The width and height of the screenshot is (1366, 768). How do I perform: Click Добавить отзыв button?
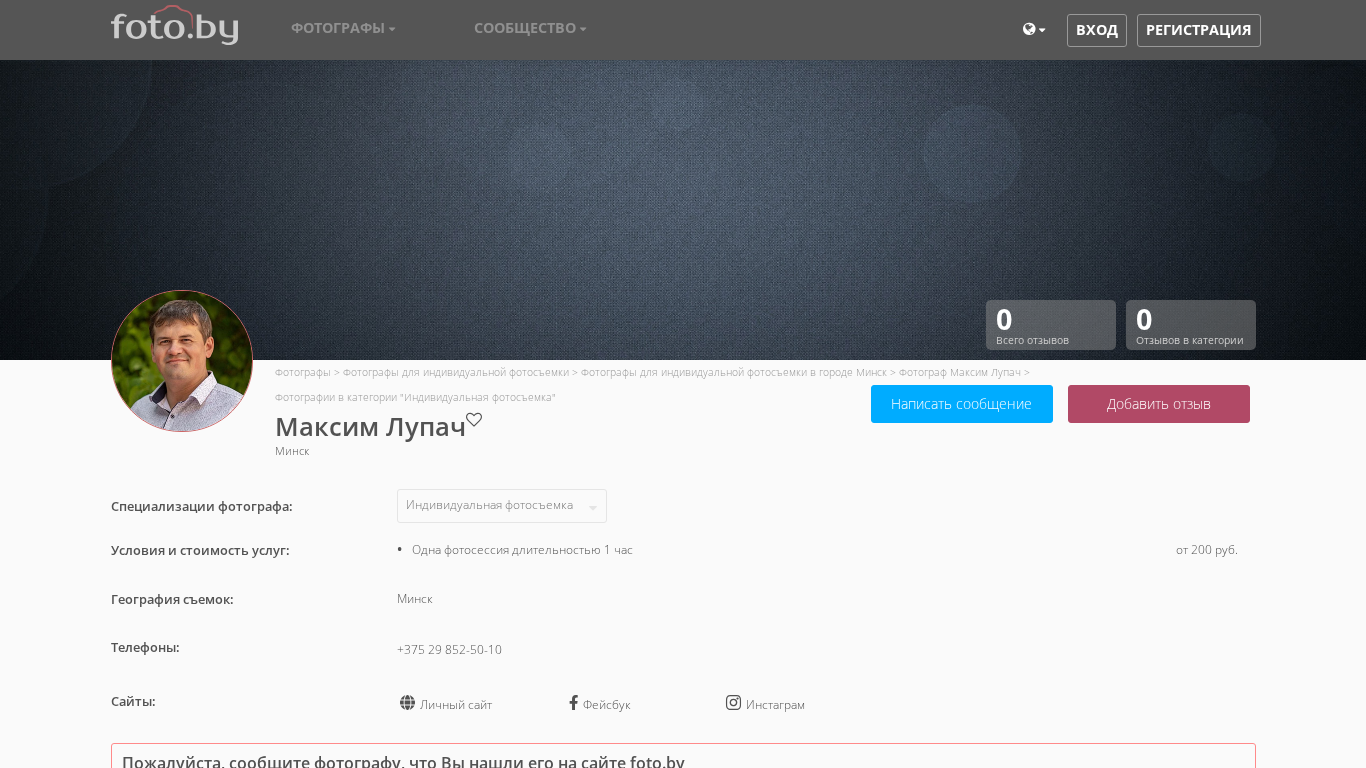click(1158, 404)
